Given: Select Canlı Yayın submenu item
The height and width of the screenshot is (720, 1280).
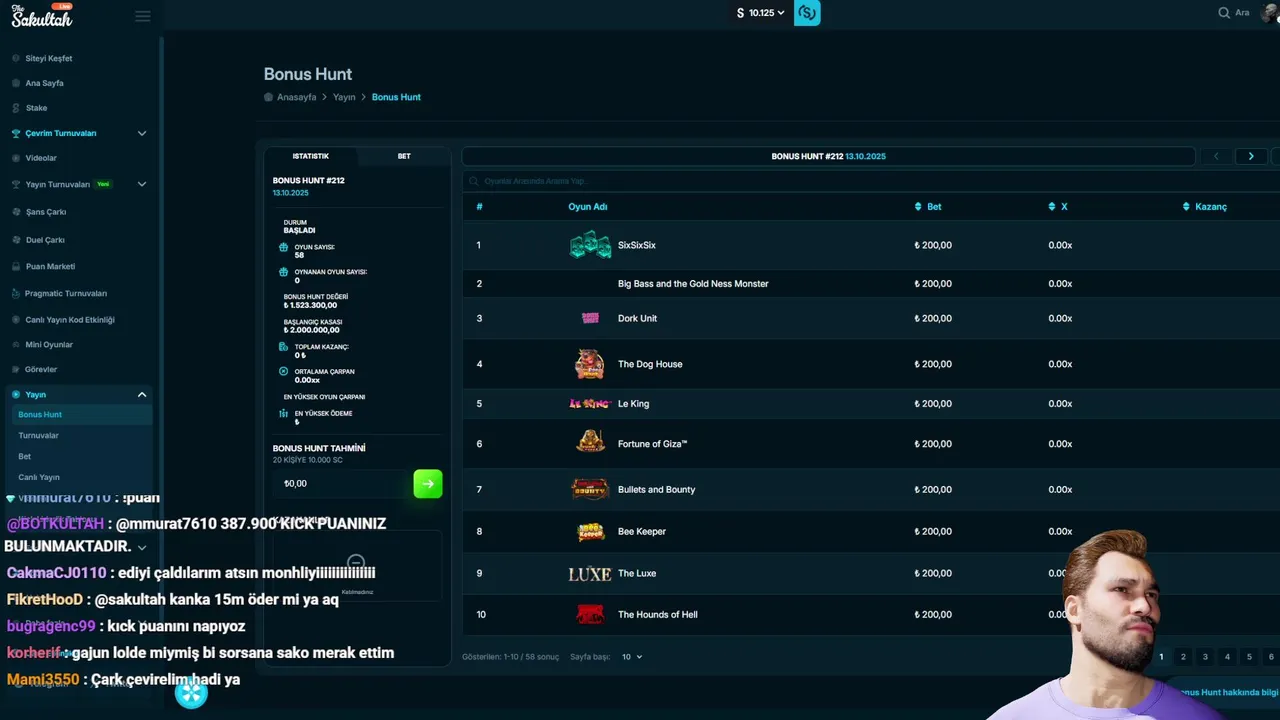Looking at the screenshot, I should tap(39, 477).
